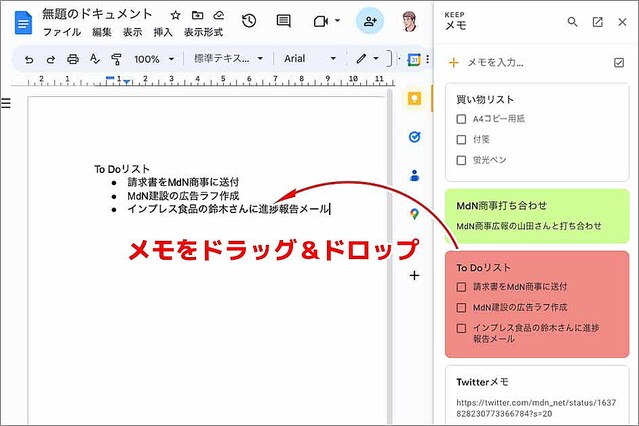Open the Google Maps side panel icon
This screenshot has width=639, height=426.
414,214
